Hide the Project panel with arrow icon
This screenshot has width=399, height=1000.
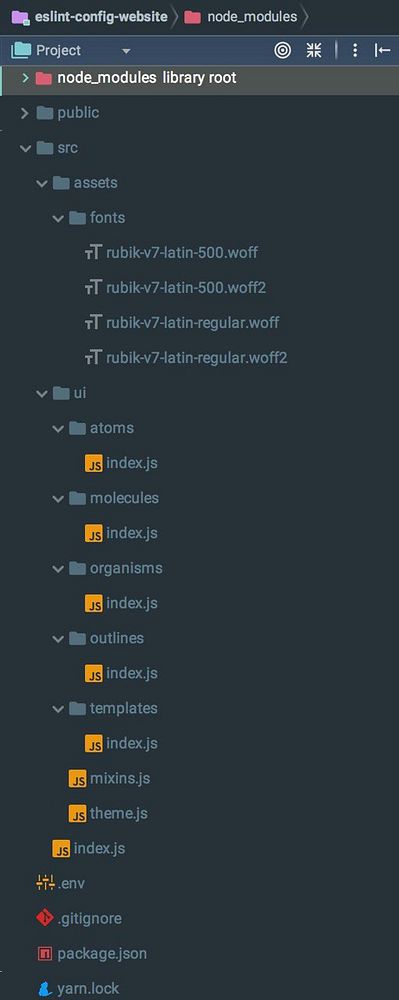[x=382, y=50]
